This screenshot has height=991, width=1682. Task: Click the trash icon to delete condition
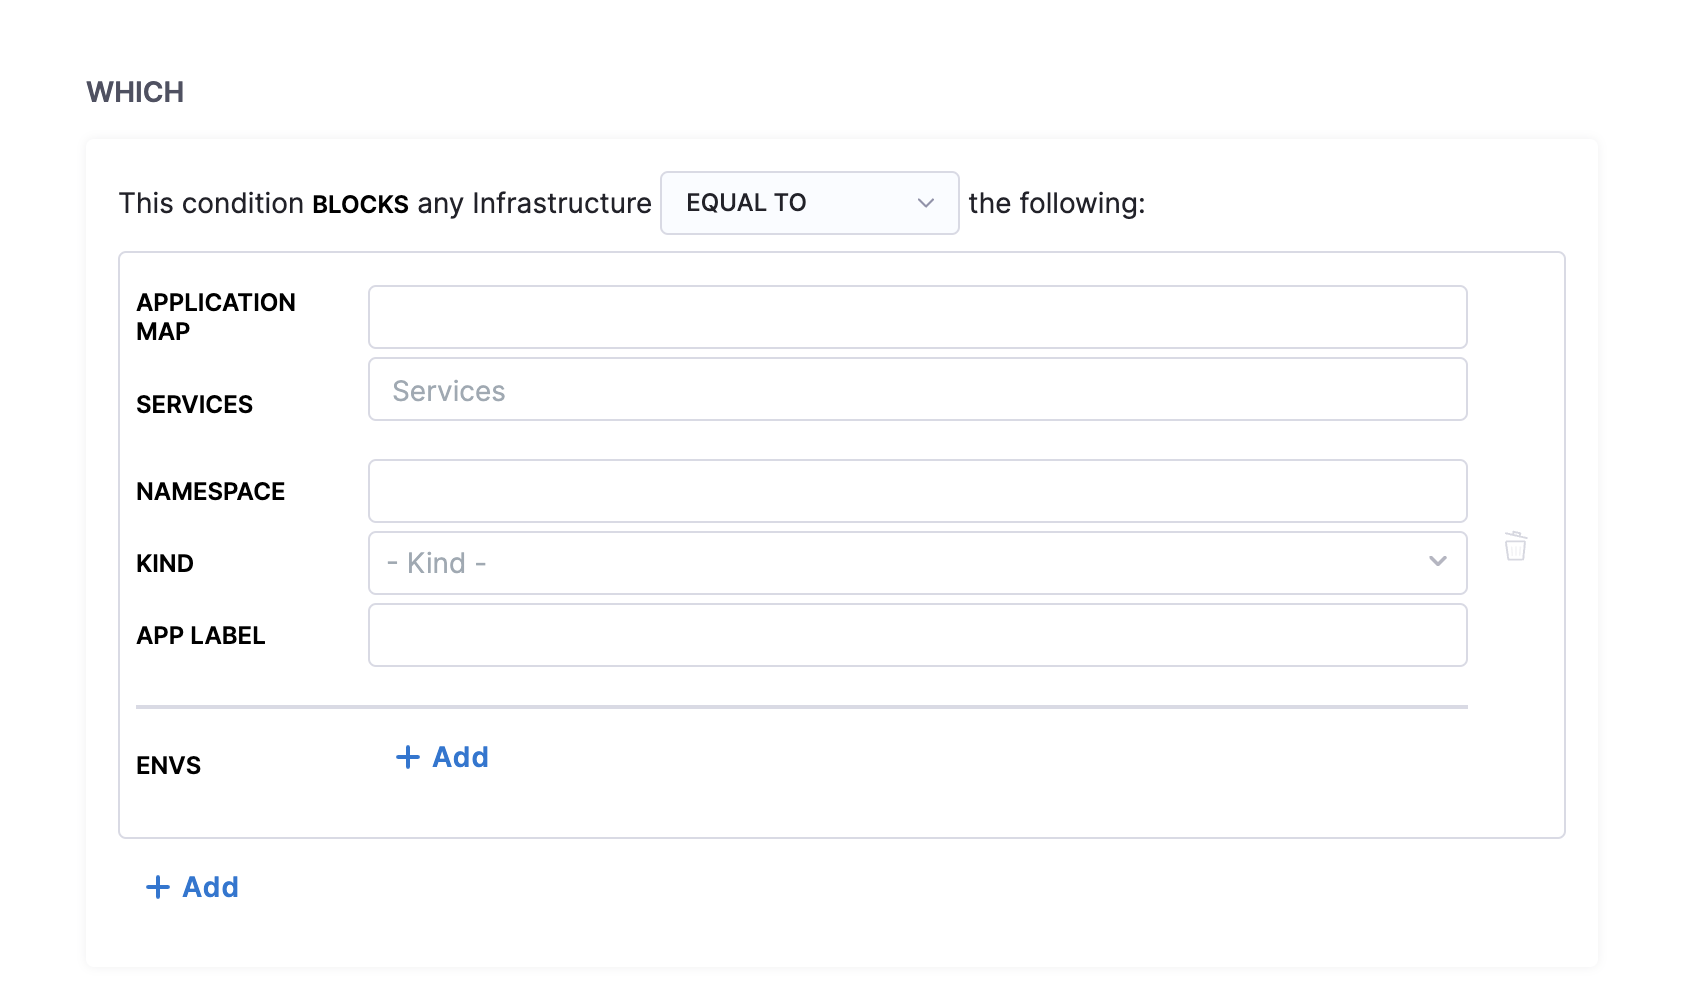point(1515,546)
